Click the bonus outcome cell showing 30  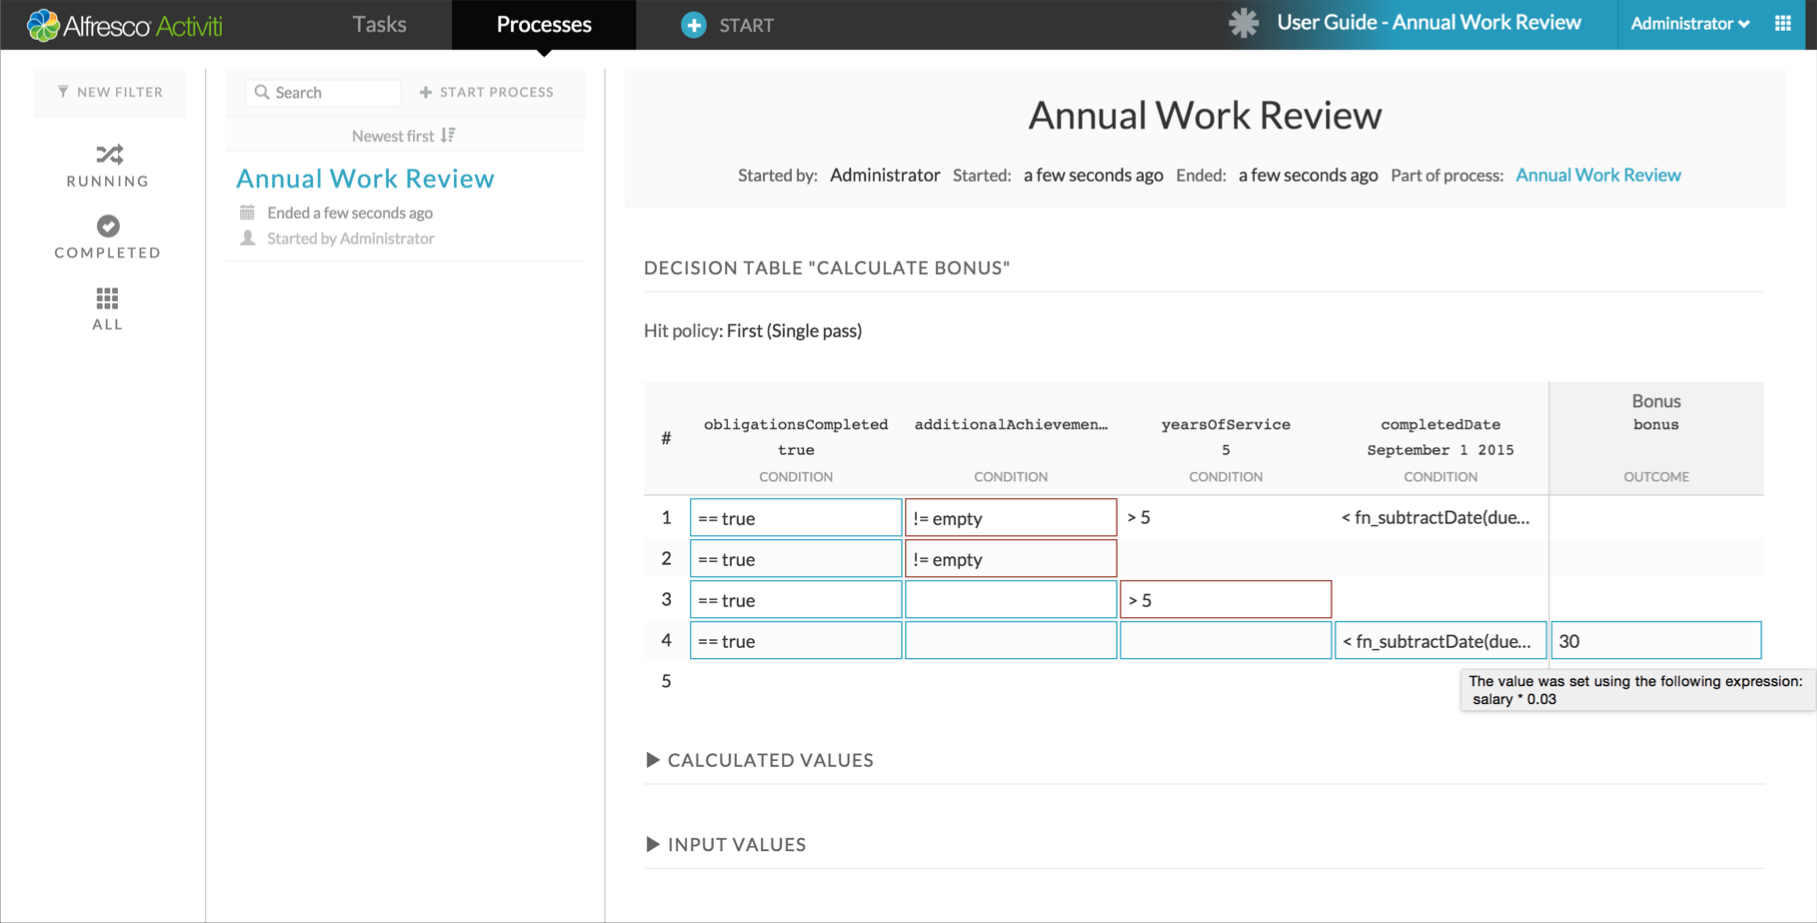coord(1655,641)
